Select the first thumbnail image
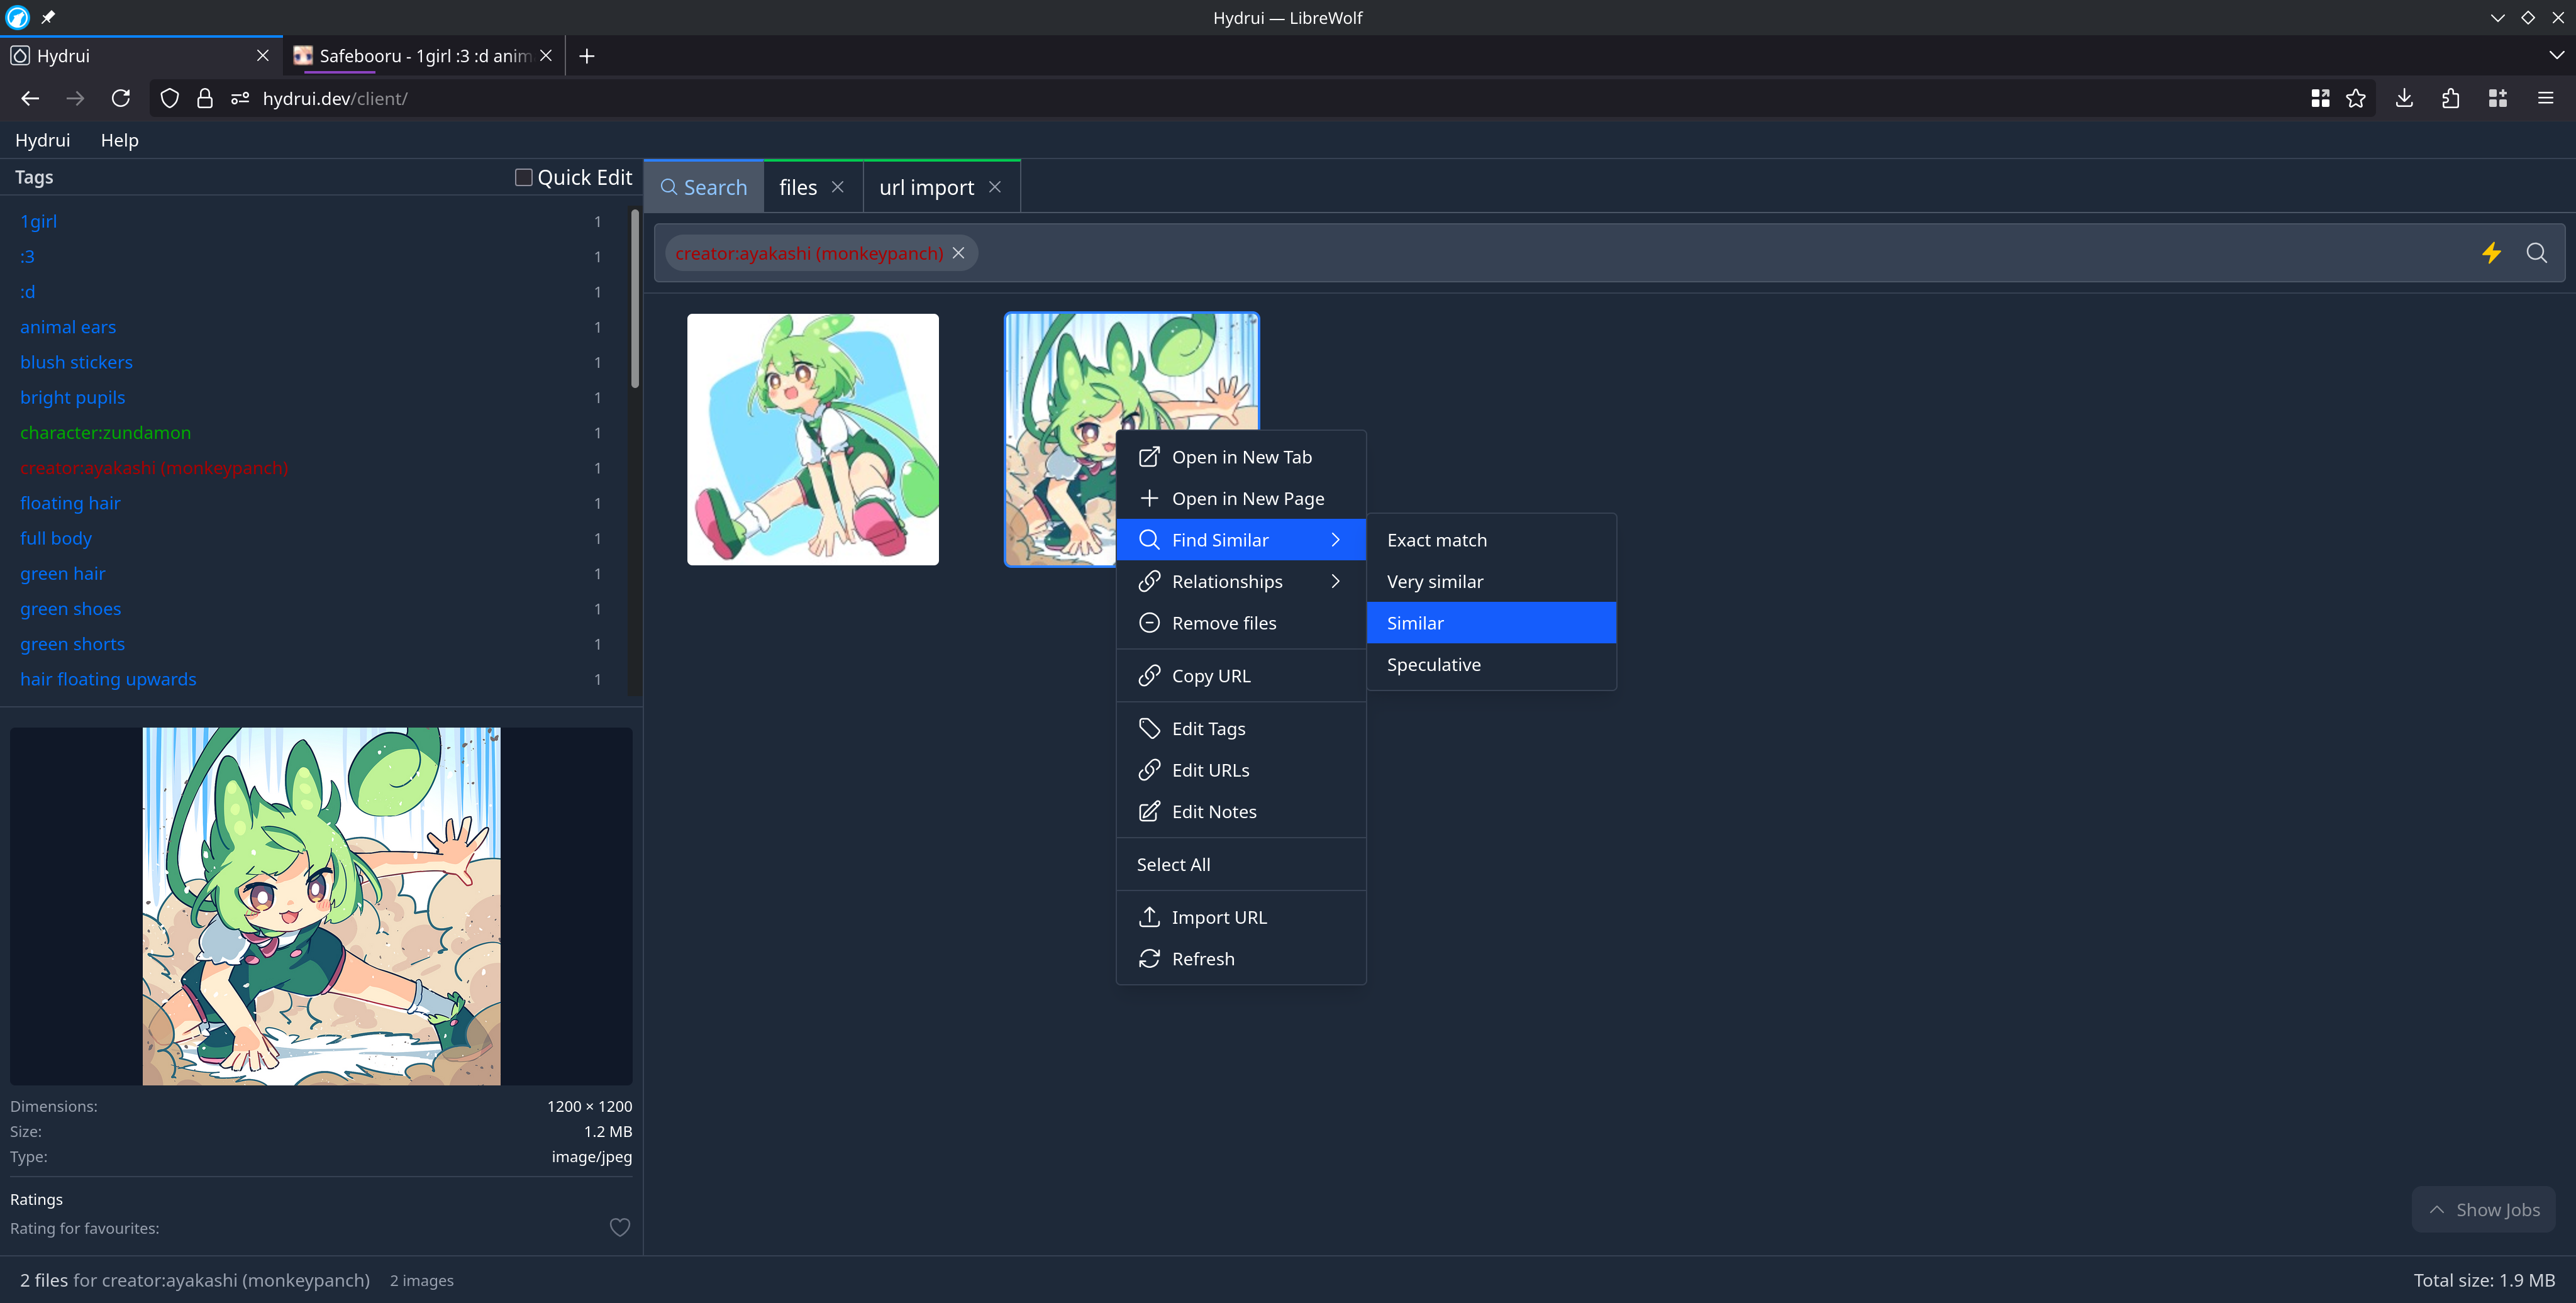The image size is (2576, 1303). click(812, 439)
